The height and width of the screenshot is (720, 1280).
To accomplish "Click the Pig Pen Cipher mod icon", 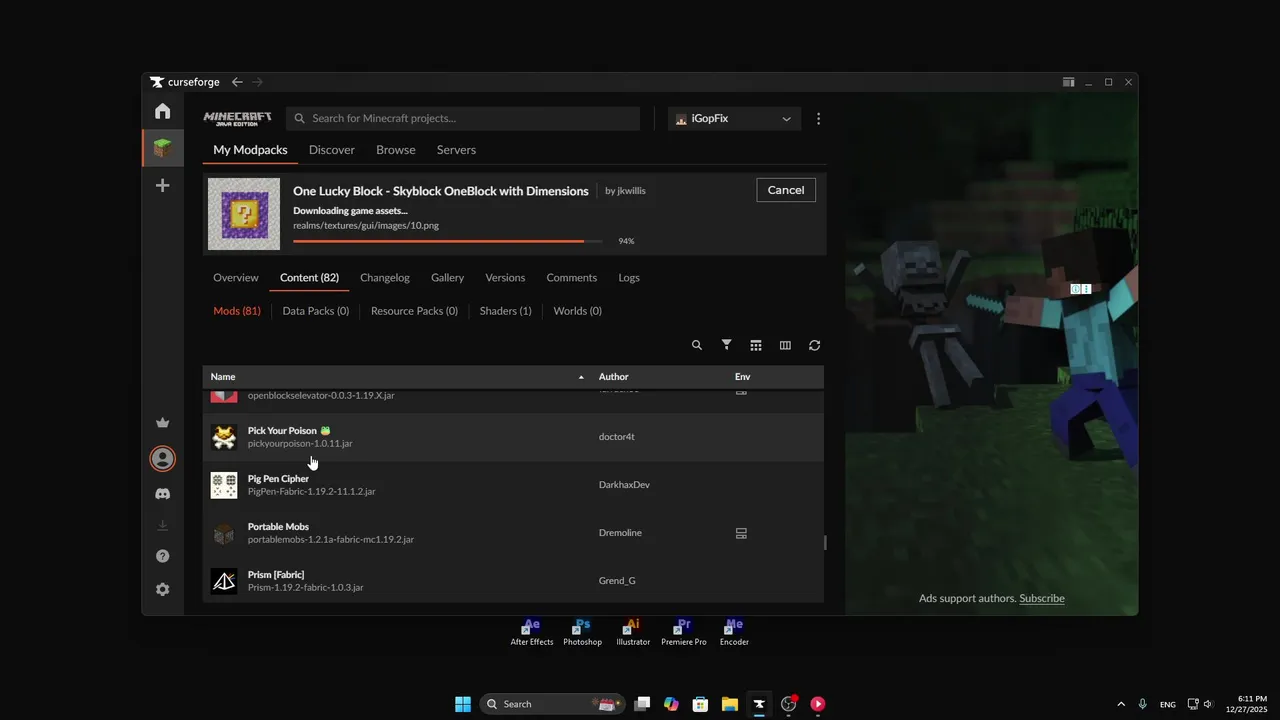I will 224,485.
